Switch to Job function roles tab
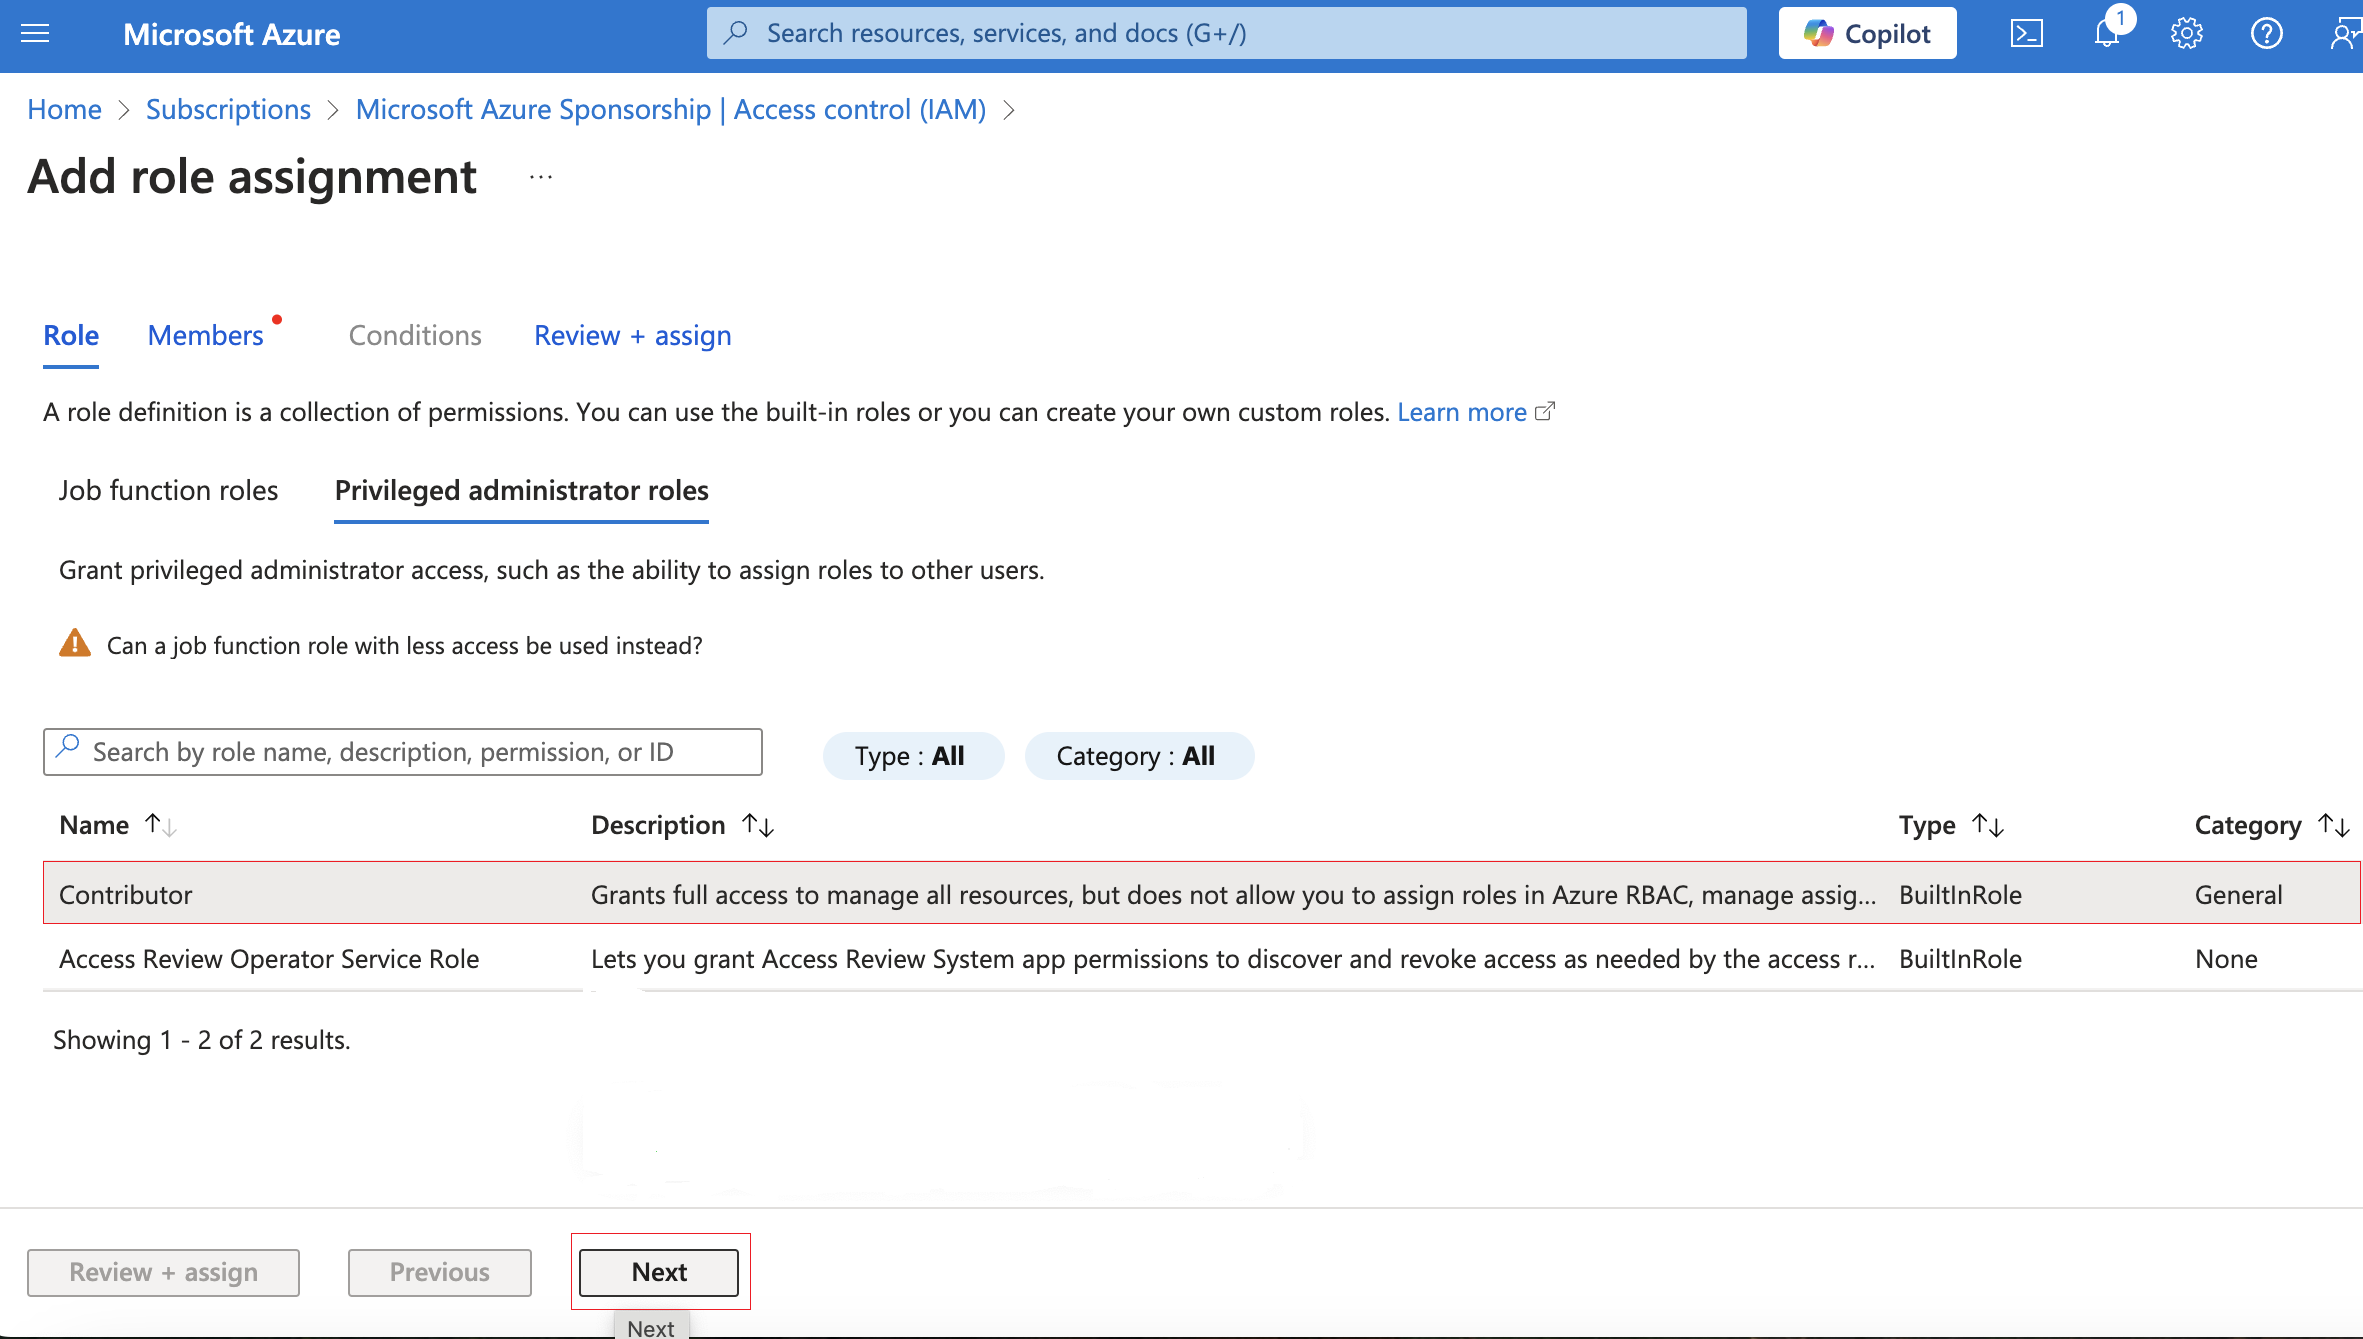Screen dimensions: 2363x1339 pos(168,491)
